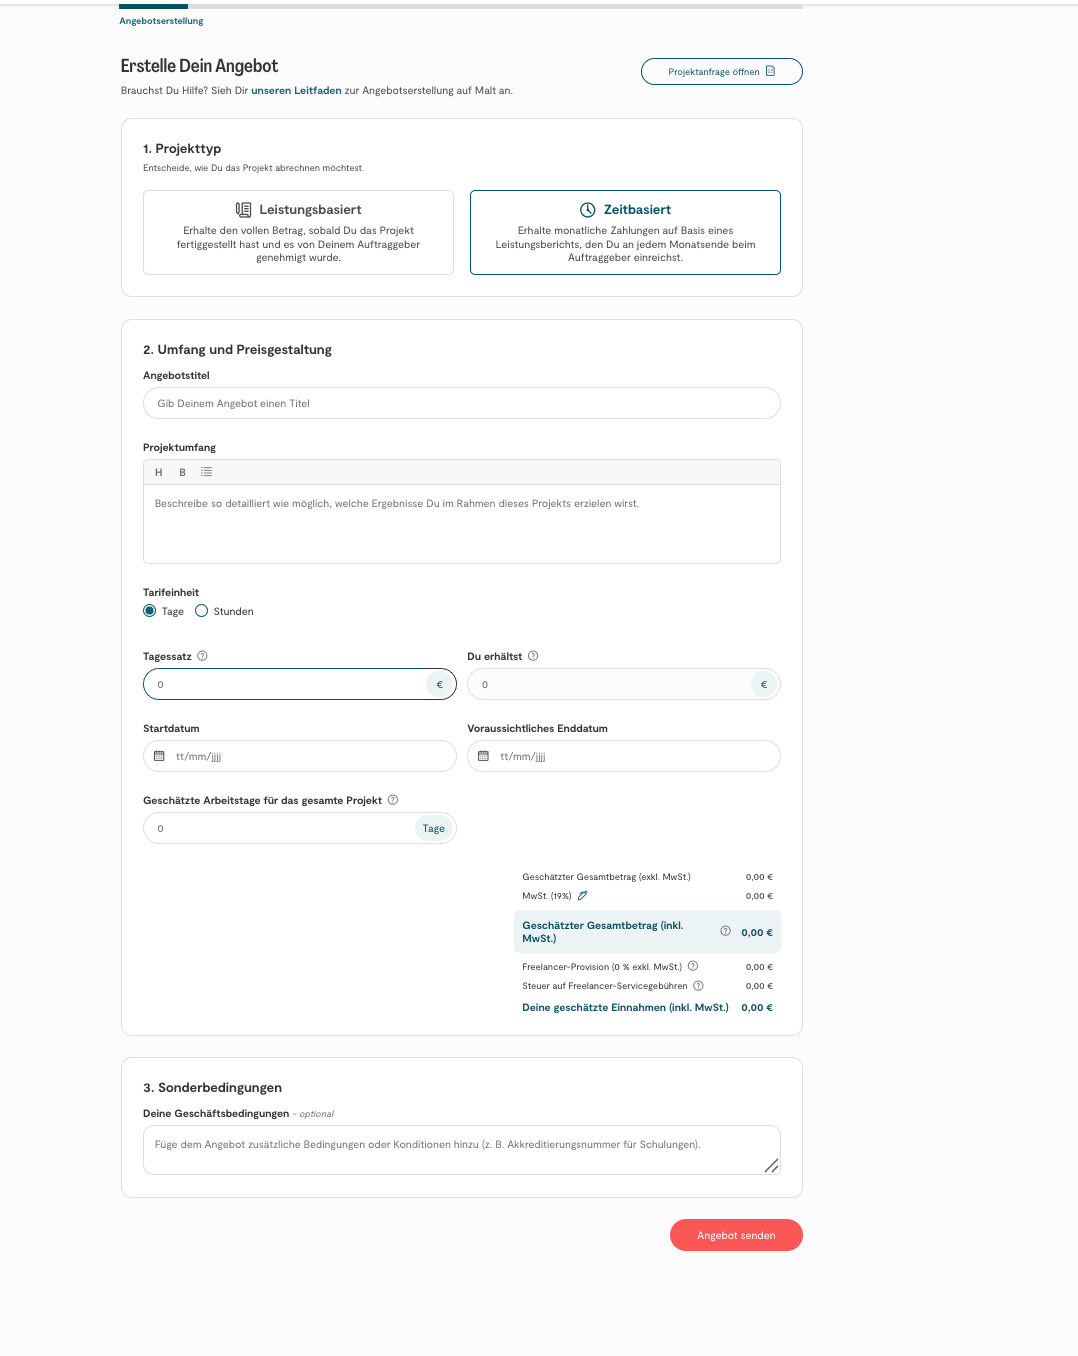Click the help icon next to Tagessatz
The image size is (1078, 1356).
202,656
